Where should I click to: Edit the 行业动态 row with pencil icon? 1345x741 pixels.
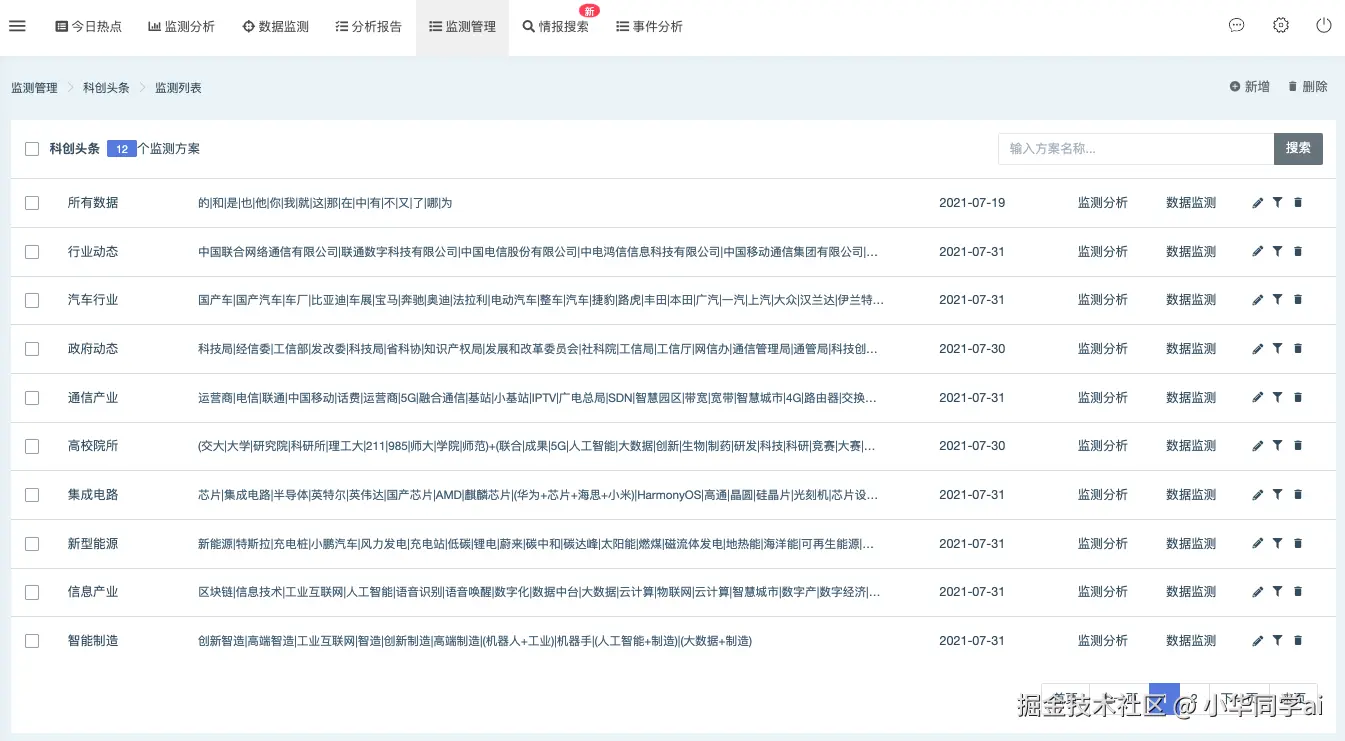[x=1258, y=252]
